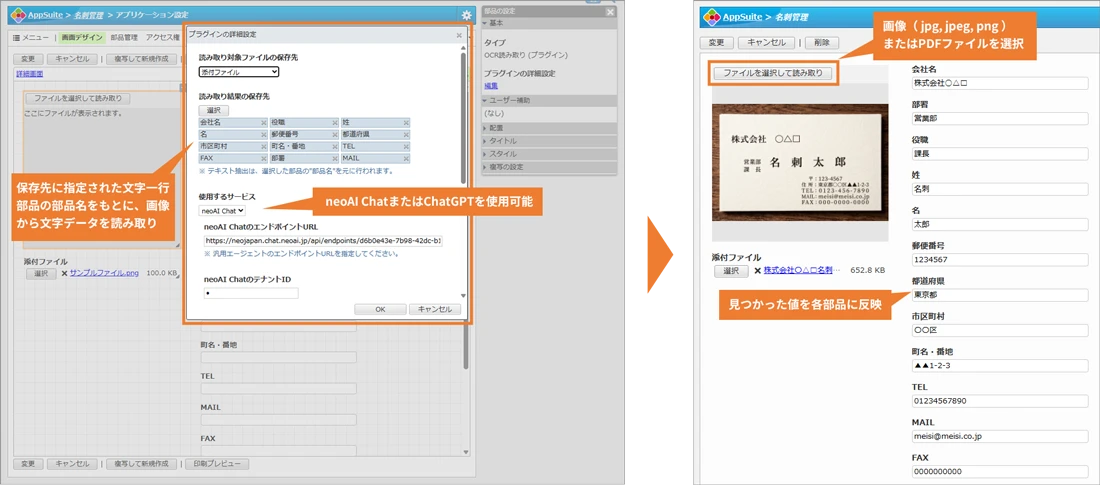1100x485 pixels.
Task: Remove the 町名・番地 tag with its X
Action: coord(335,147)
